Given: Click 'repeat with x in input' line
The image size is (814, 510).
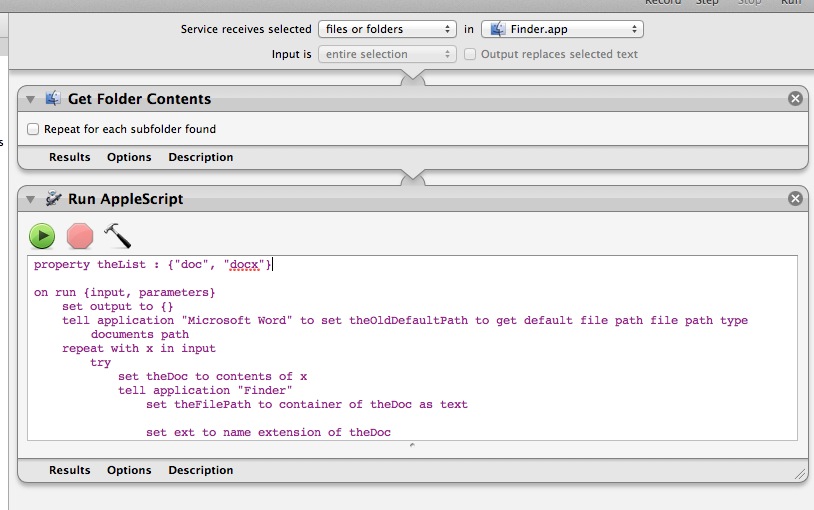Looking at the screenshot, I should [139, 348].
